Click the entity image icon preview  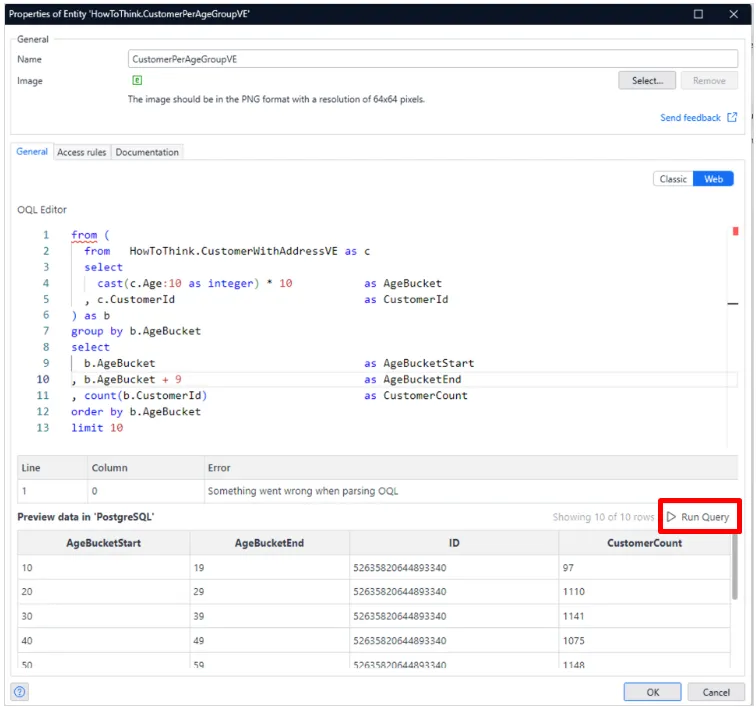[137, 80]
